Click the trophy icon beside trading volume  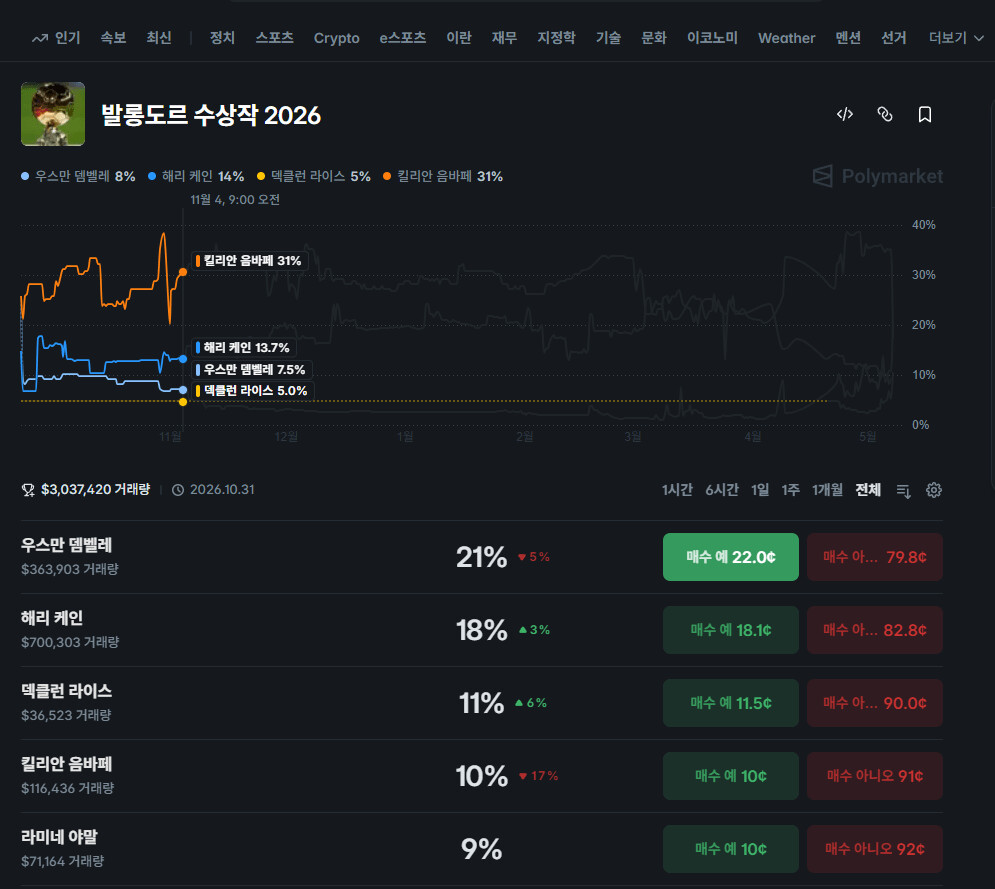28,490
